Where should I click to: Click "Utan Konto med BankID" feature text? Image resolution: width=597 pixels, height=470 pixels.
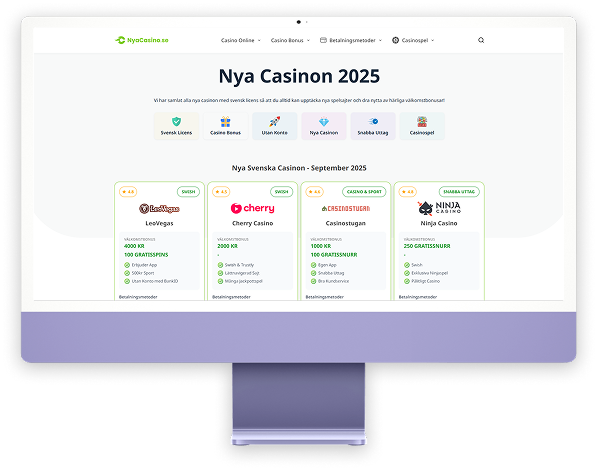pyautogui.click(x=155, y=281)
